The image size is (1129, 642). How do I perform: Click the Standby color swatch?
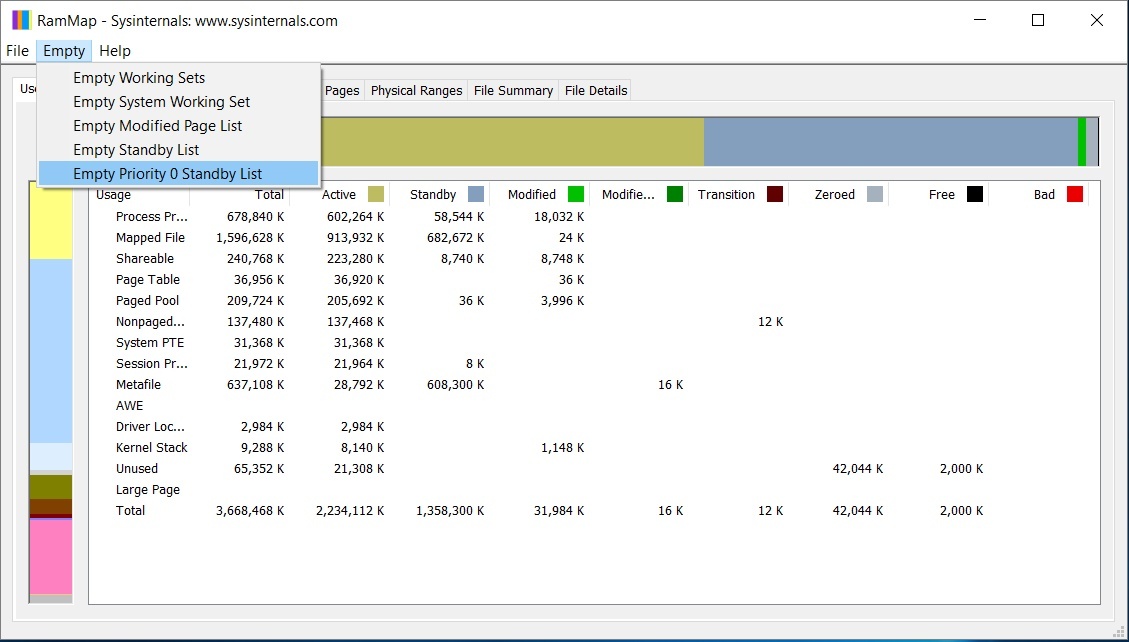(x=476, y=194)
